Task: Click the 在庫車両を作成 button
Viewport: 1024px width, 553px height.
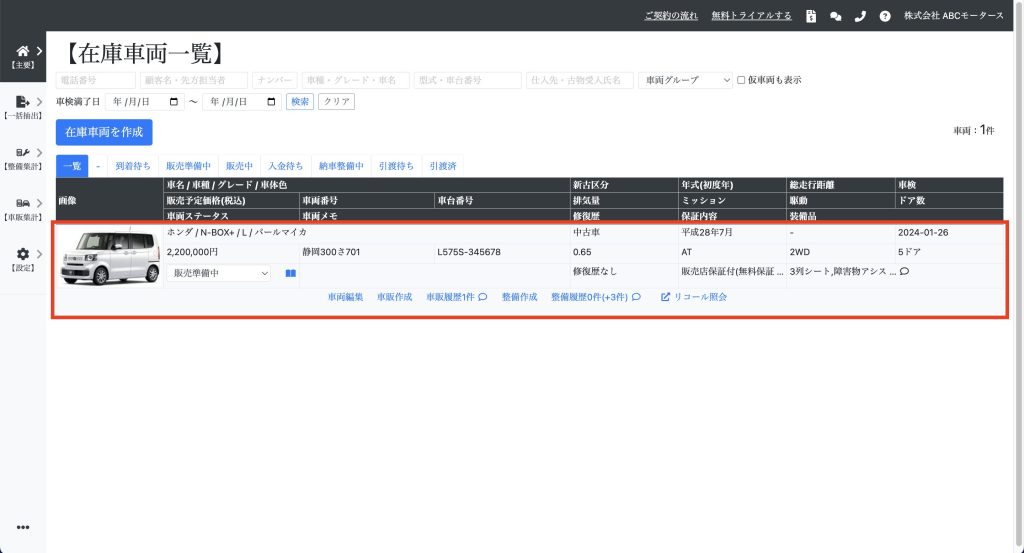Action: tap(104, 132)
